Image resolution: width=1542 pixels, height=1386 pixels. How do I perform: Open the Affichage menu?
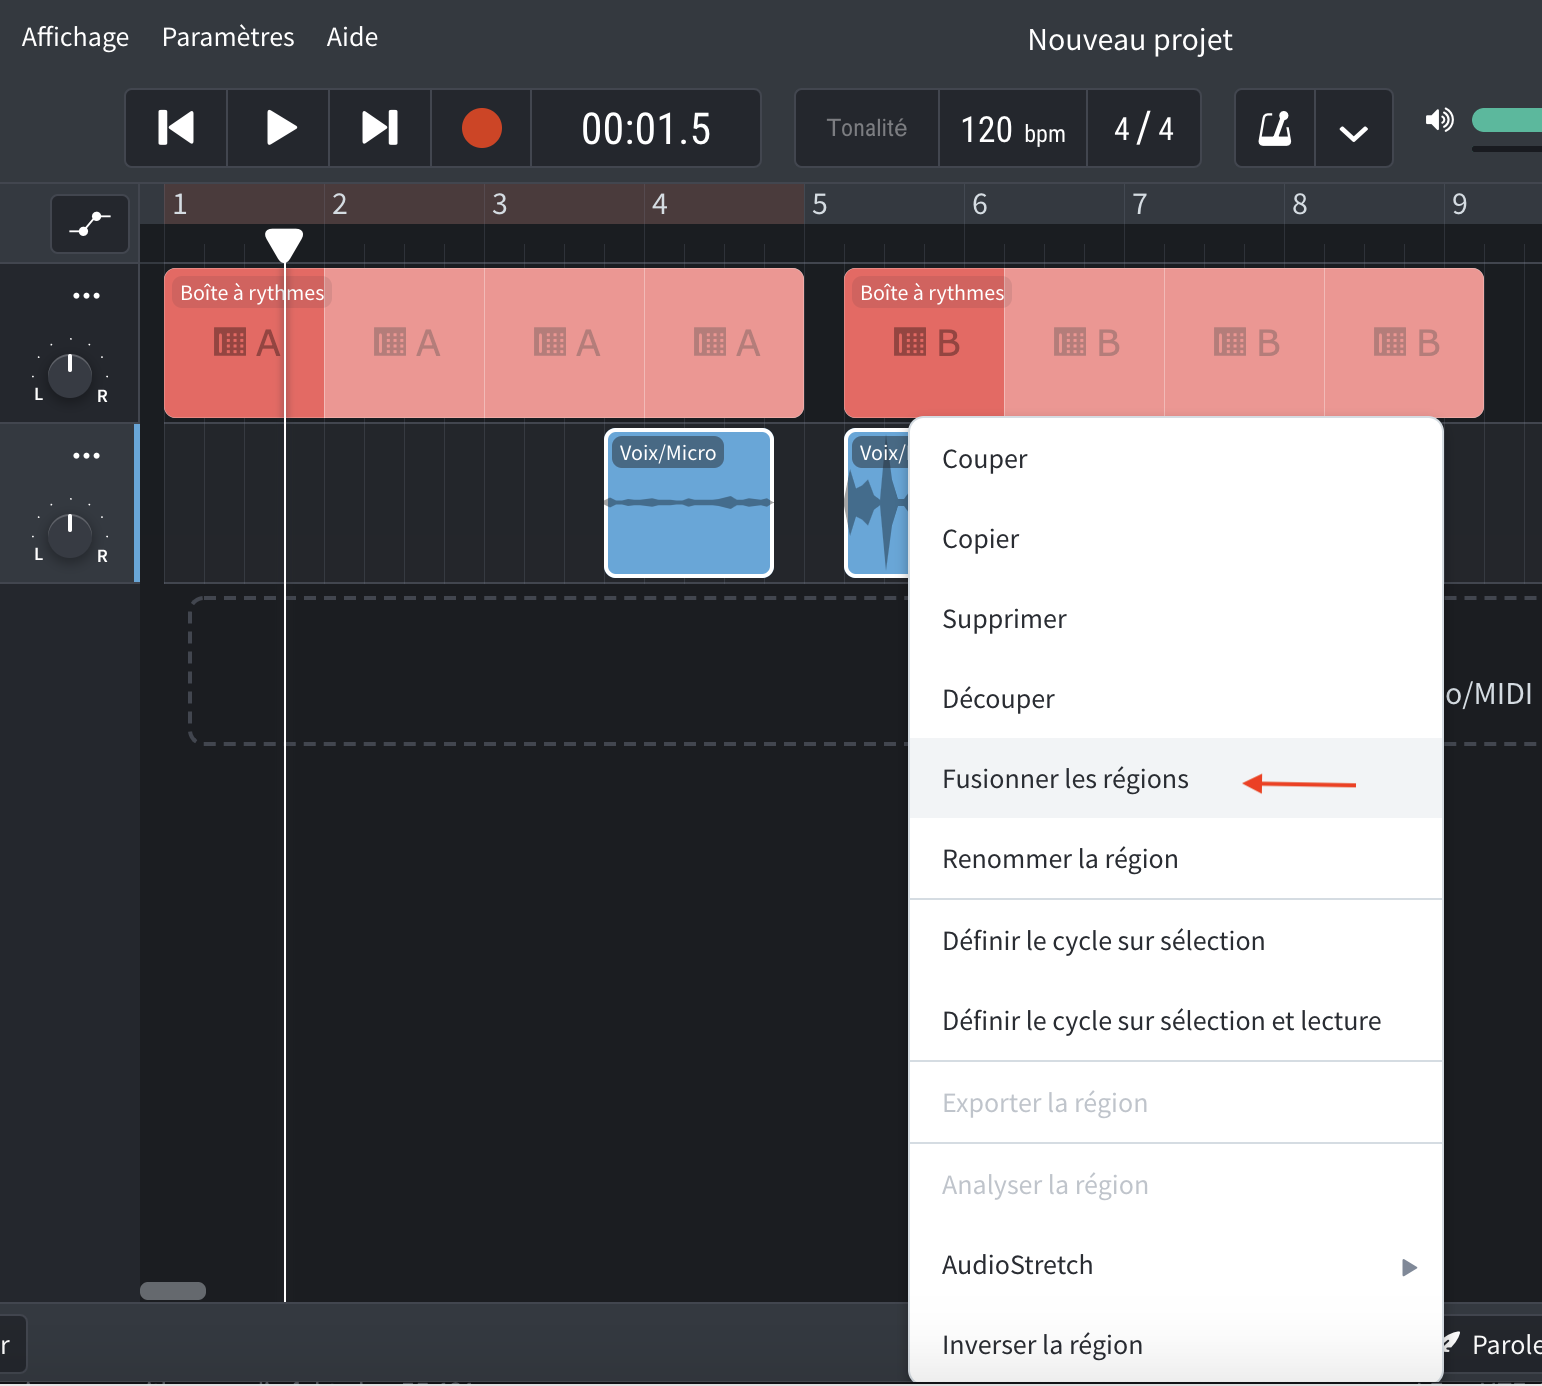74,36
